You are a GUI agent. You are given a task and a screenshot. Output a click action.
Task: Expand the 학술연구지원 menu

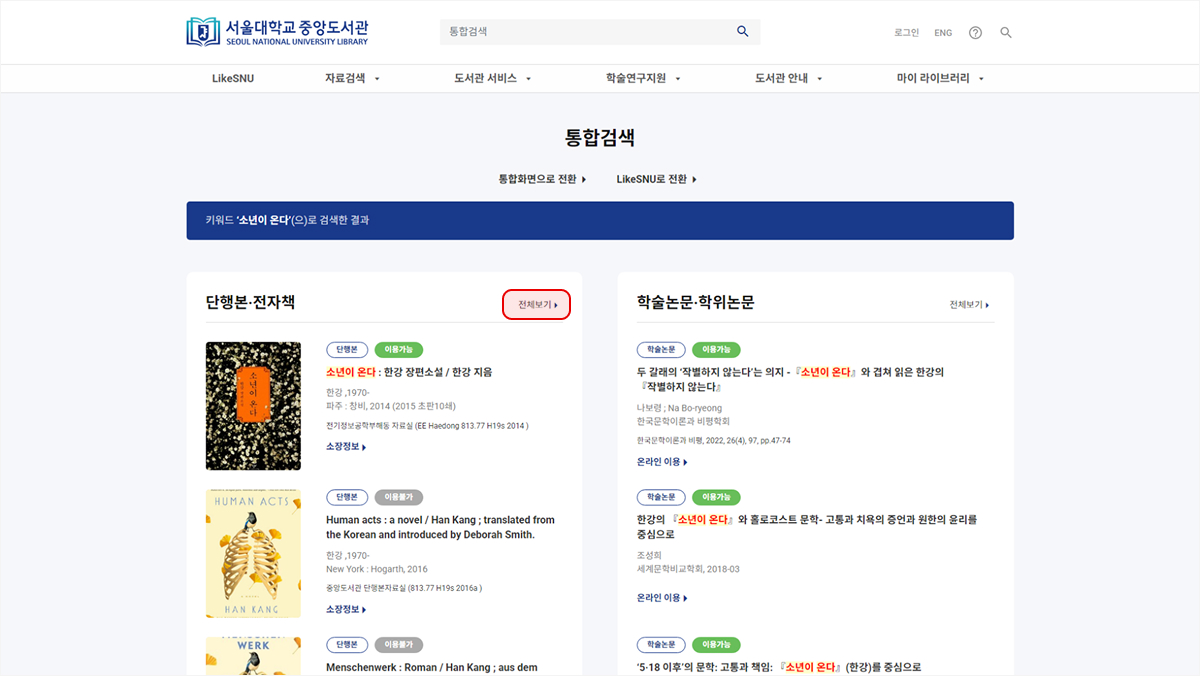point(642,78)
